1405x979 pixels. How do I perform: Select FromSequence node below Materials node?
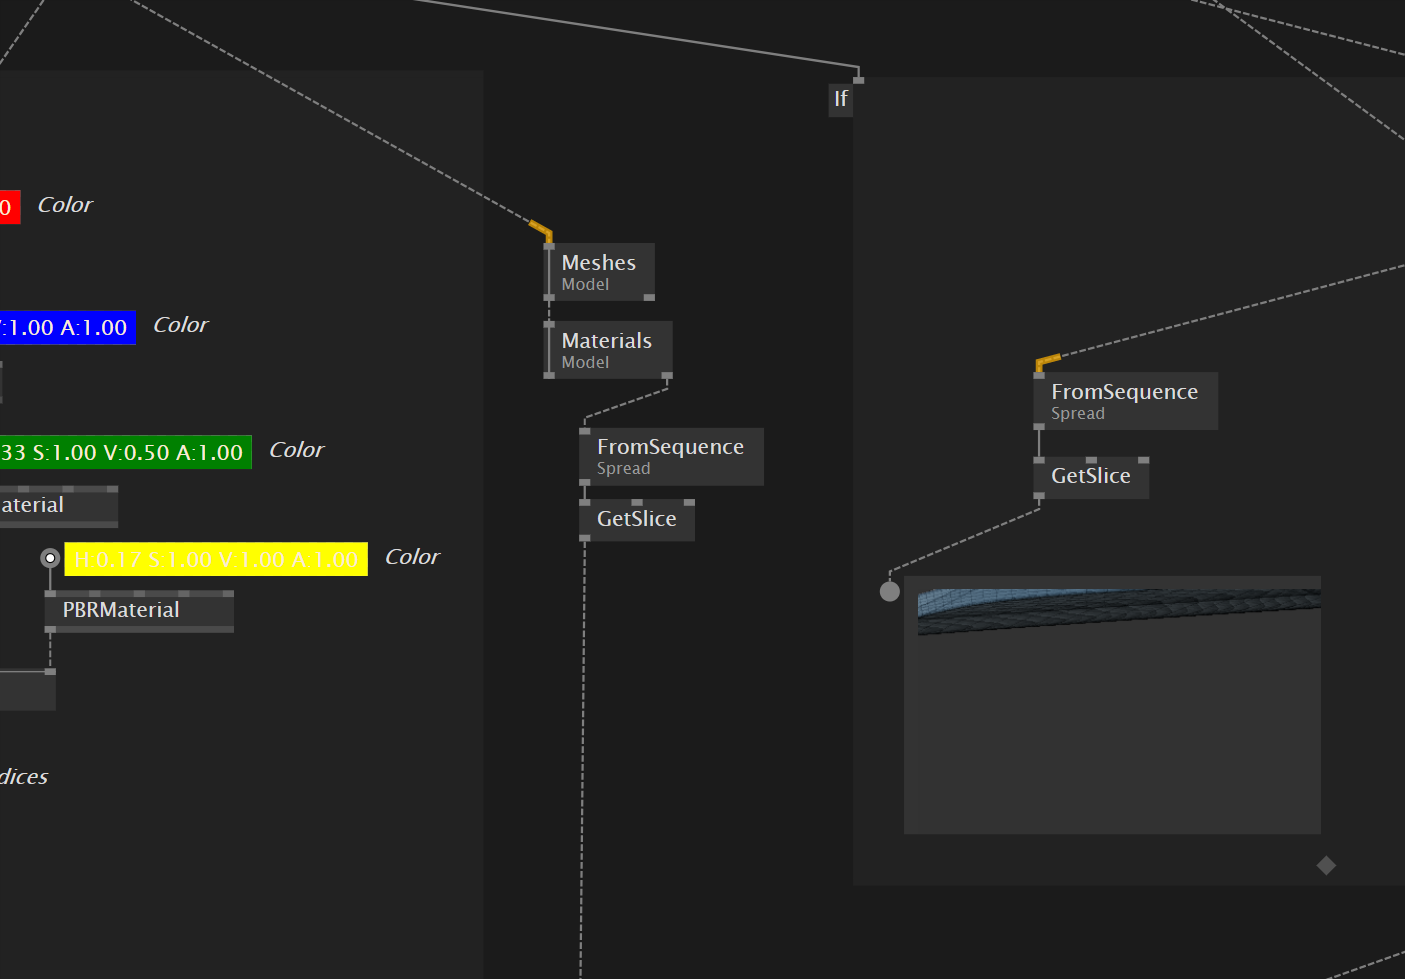(x=670, y=457)
